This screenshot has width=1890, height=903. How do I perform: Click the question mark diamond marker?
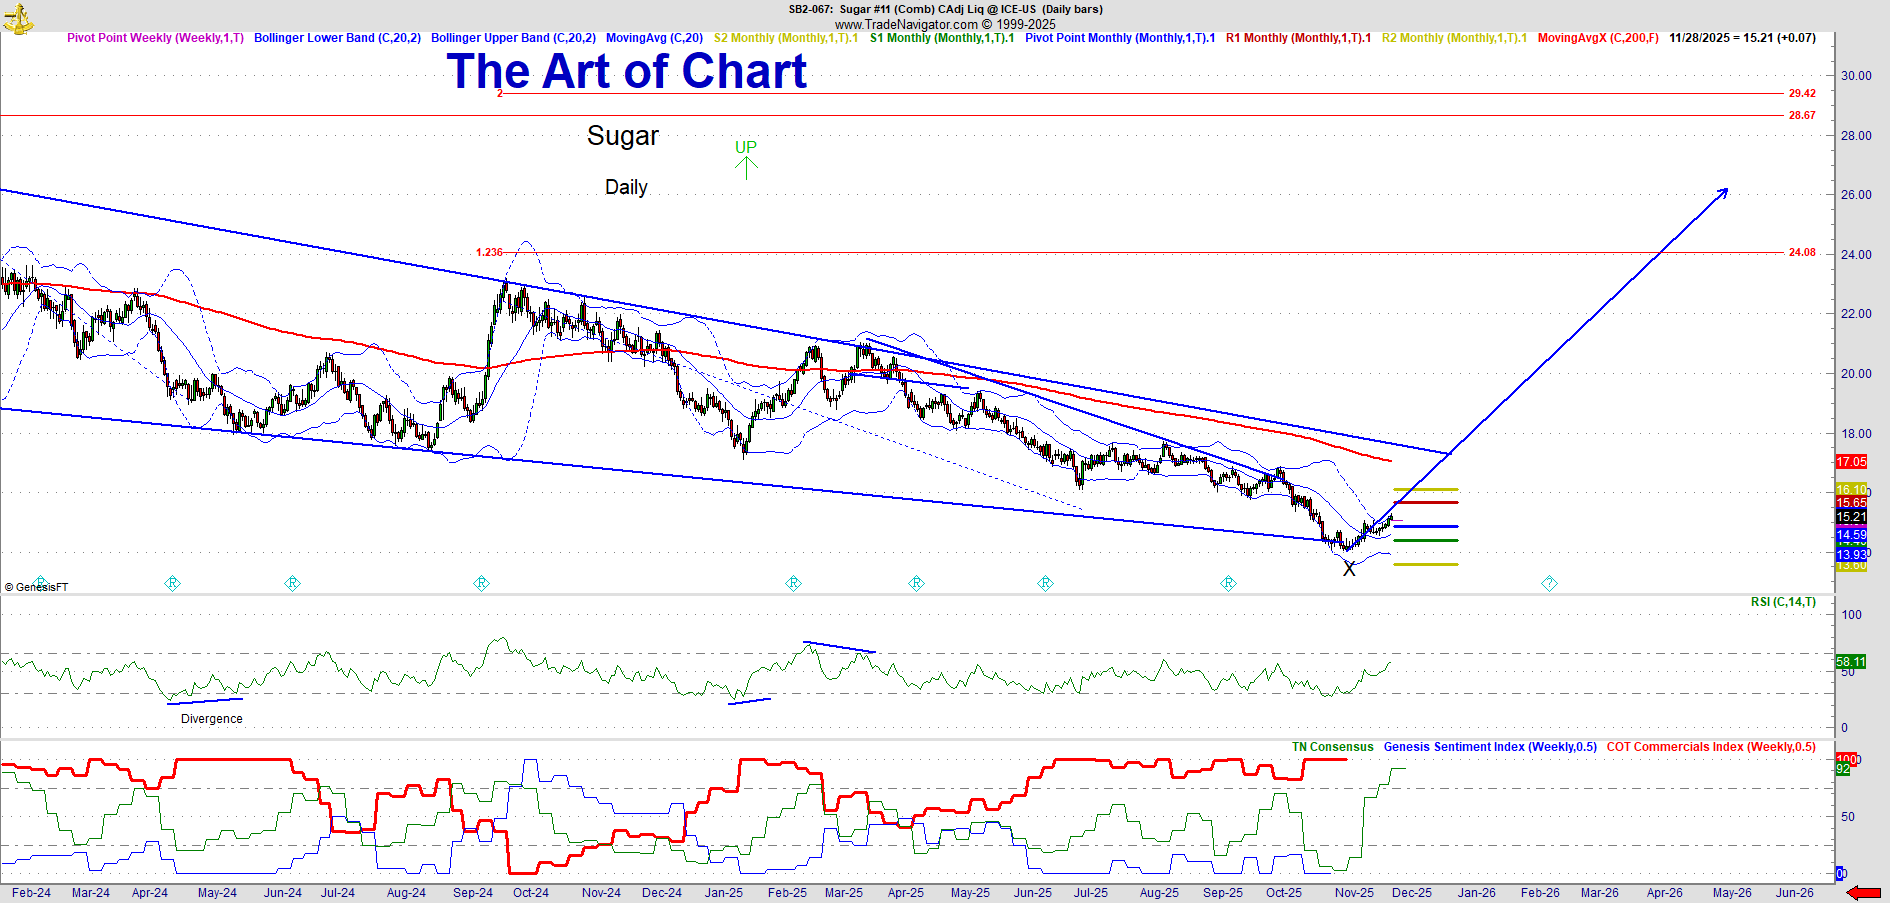pyautogui.click(x=1549, y=583)
